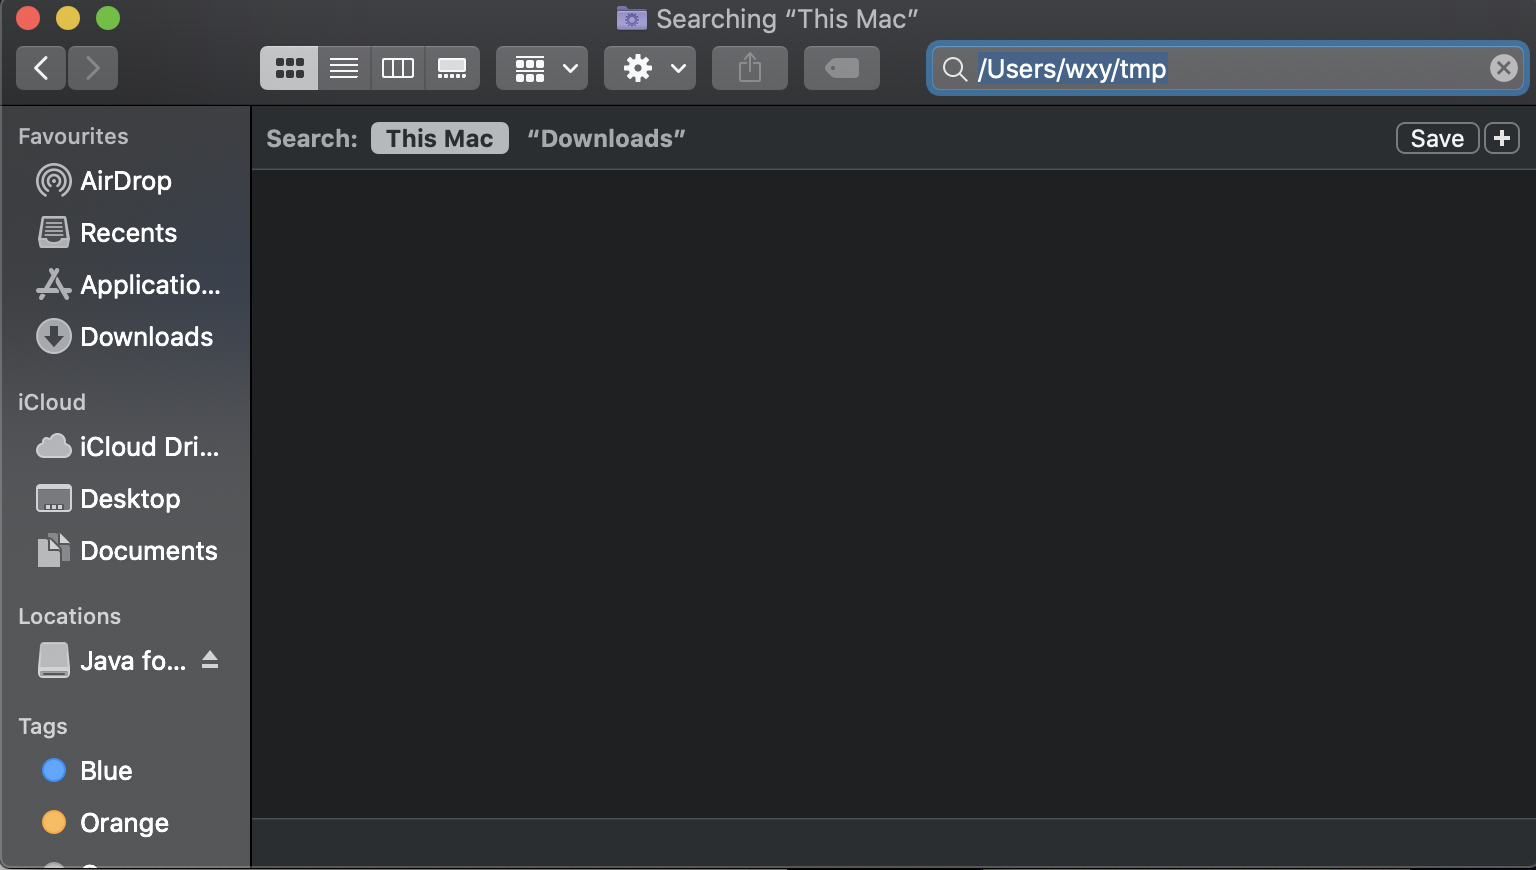Click the Locations section header

click(x=69, y=616)
